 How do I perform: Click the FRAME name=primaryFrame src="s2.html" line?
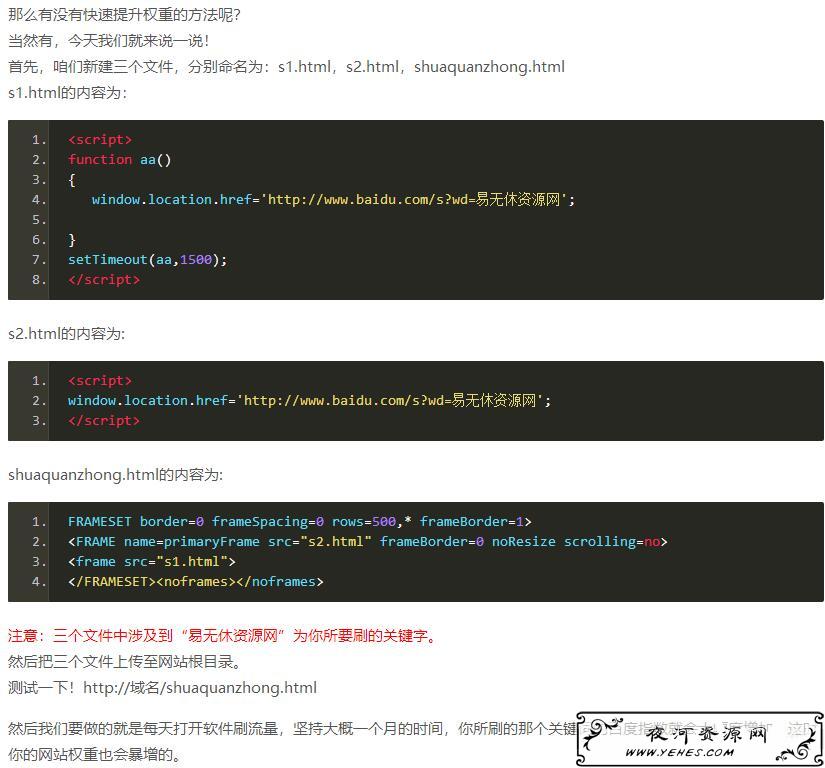pyautogui.click(x=367, y=541)
